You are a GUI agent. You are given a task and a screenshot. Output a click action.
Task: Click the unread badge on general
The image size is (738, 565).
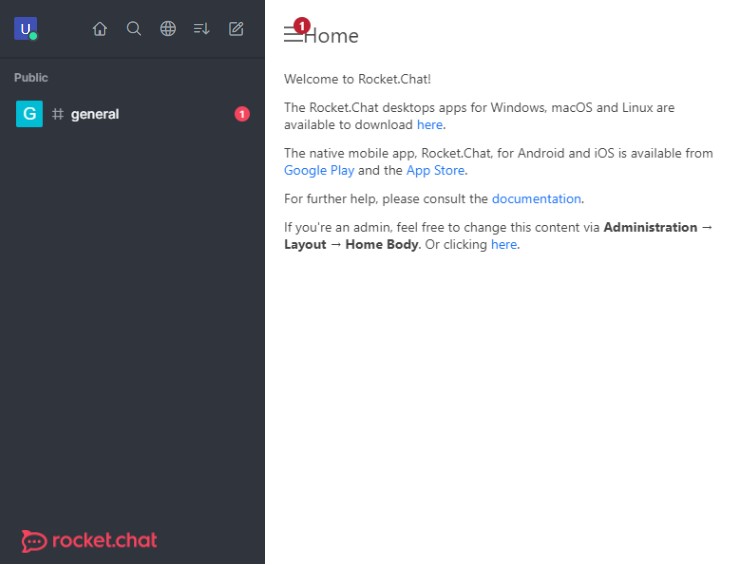(242, 114)
